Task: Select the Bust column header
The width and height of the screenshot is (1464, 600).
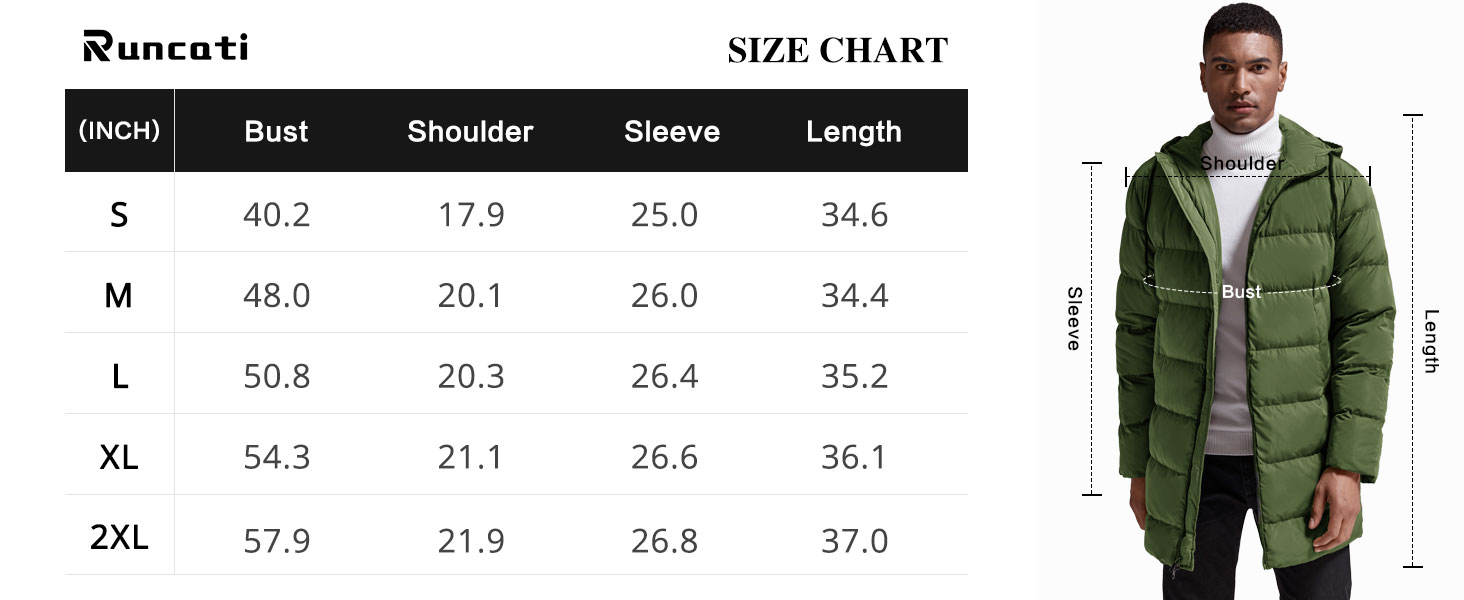Action: (x=276, y=132)
